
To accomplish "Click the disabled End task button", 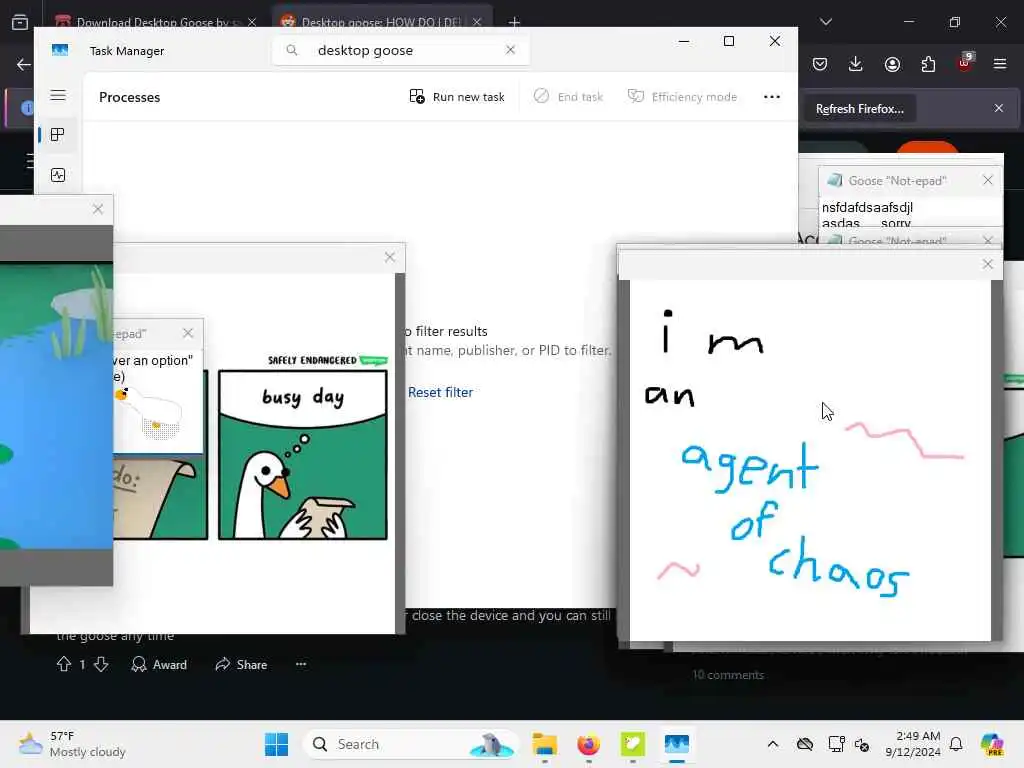I will click(568, 97).
